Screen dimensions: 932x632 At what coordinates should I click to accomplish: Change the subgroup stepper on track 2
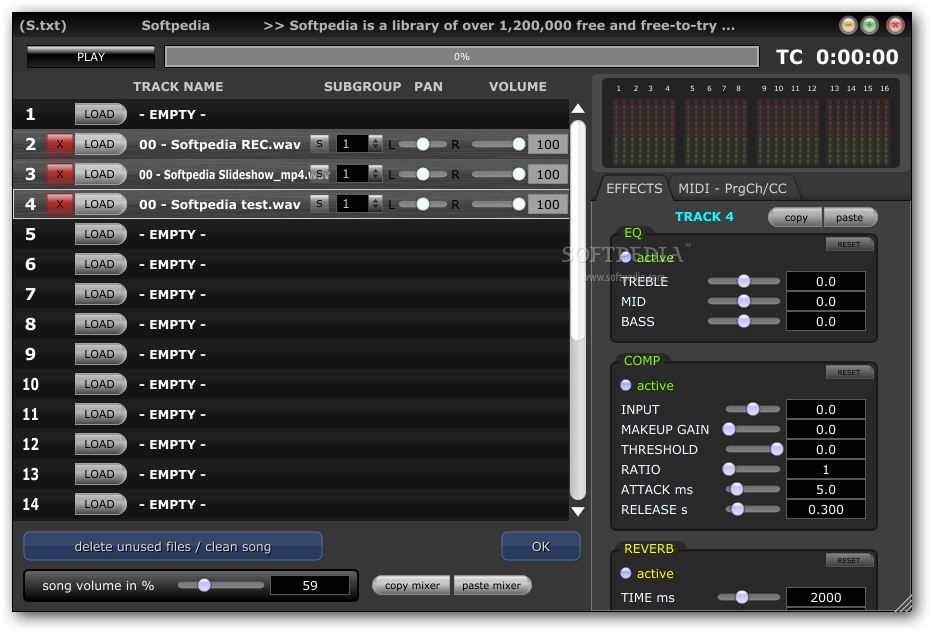point(374,144)
